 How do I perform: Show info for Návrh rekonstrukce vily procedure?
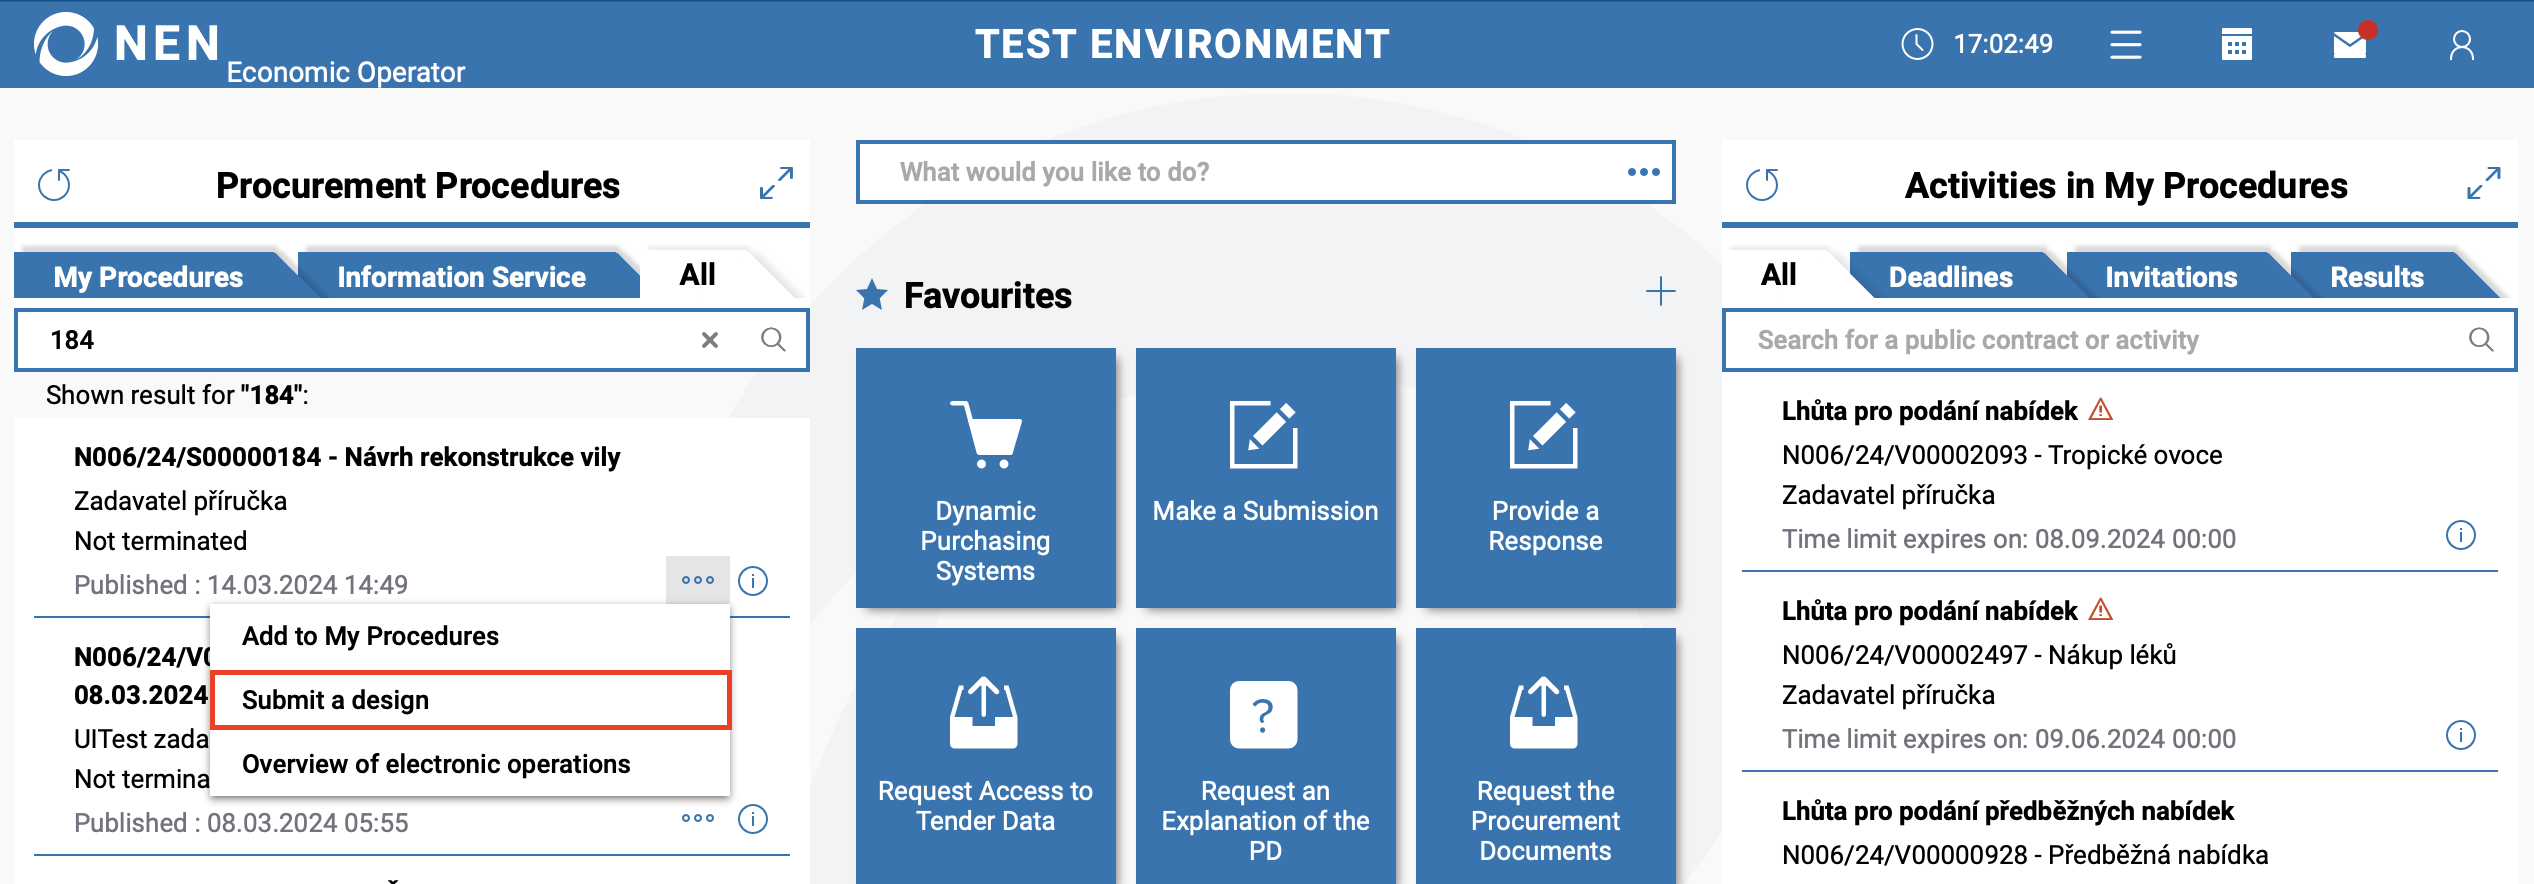pyautogui.click(x=753, y=581)
